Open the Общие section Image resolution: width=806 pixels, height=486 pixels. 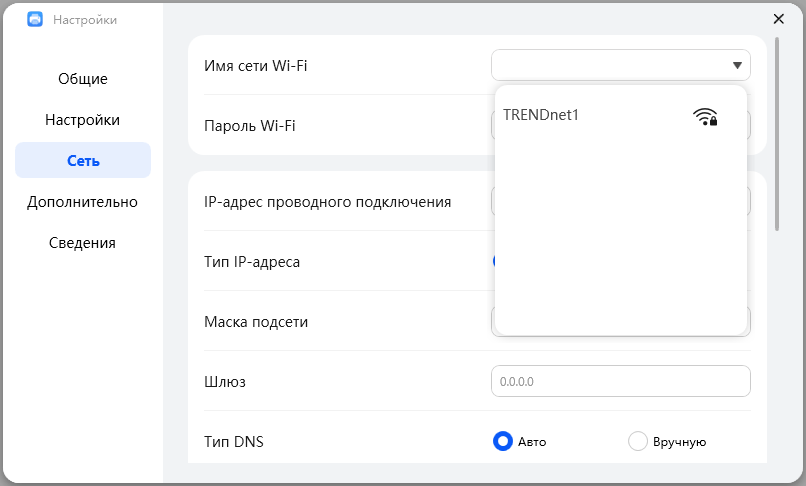(x=83, y=79)
